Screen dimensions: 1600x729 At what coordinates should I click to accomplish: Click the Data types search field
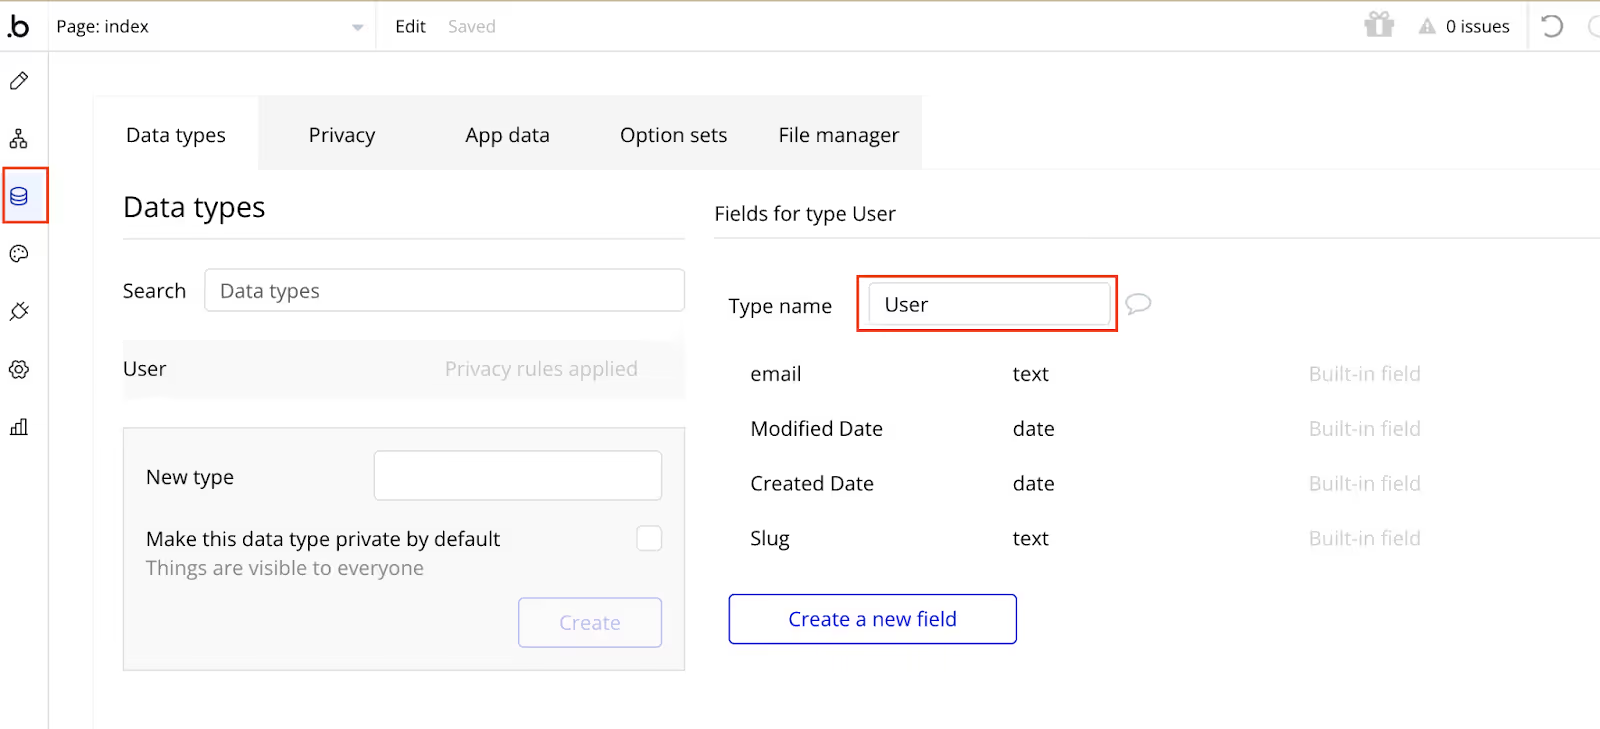tap(444, 291)
